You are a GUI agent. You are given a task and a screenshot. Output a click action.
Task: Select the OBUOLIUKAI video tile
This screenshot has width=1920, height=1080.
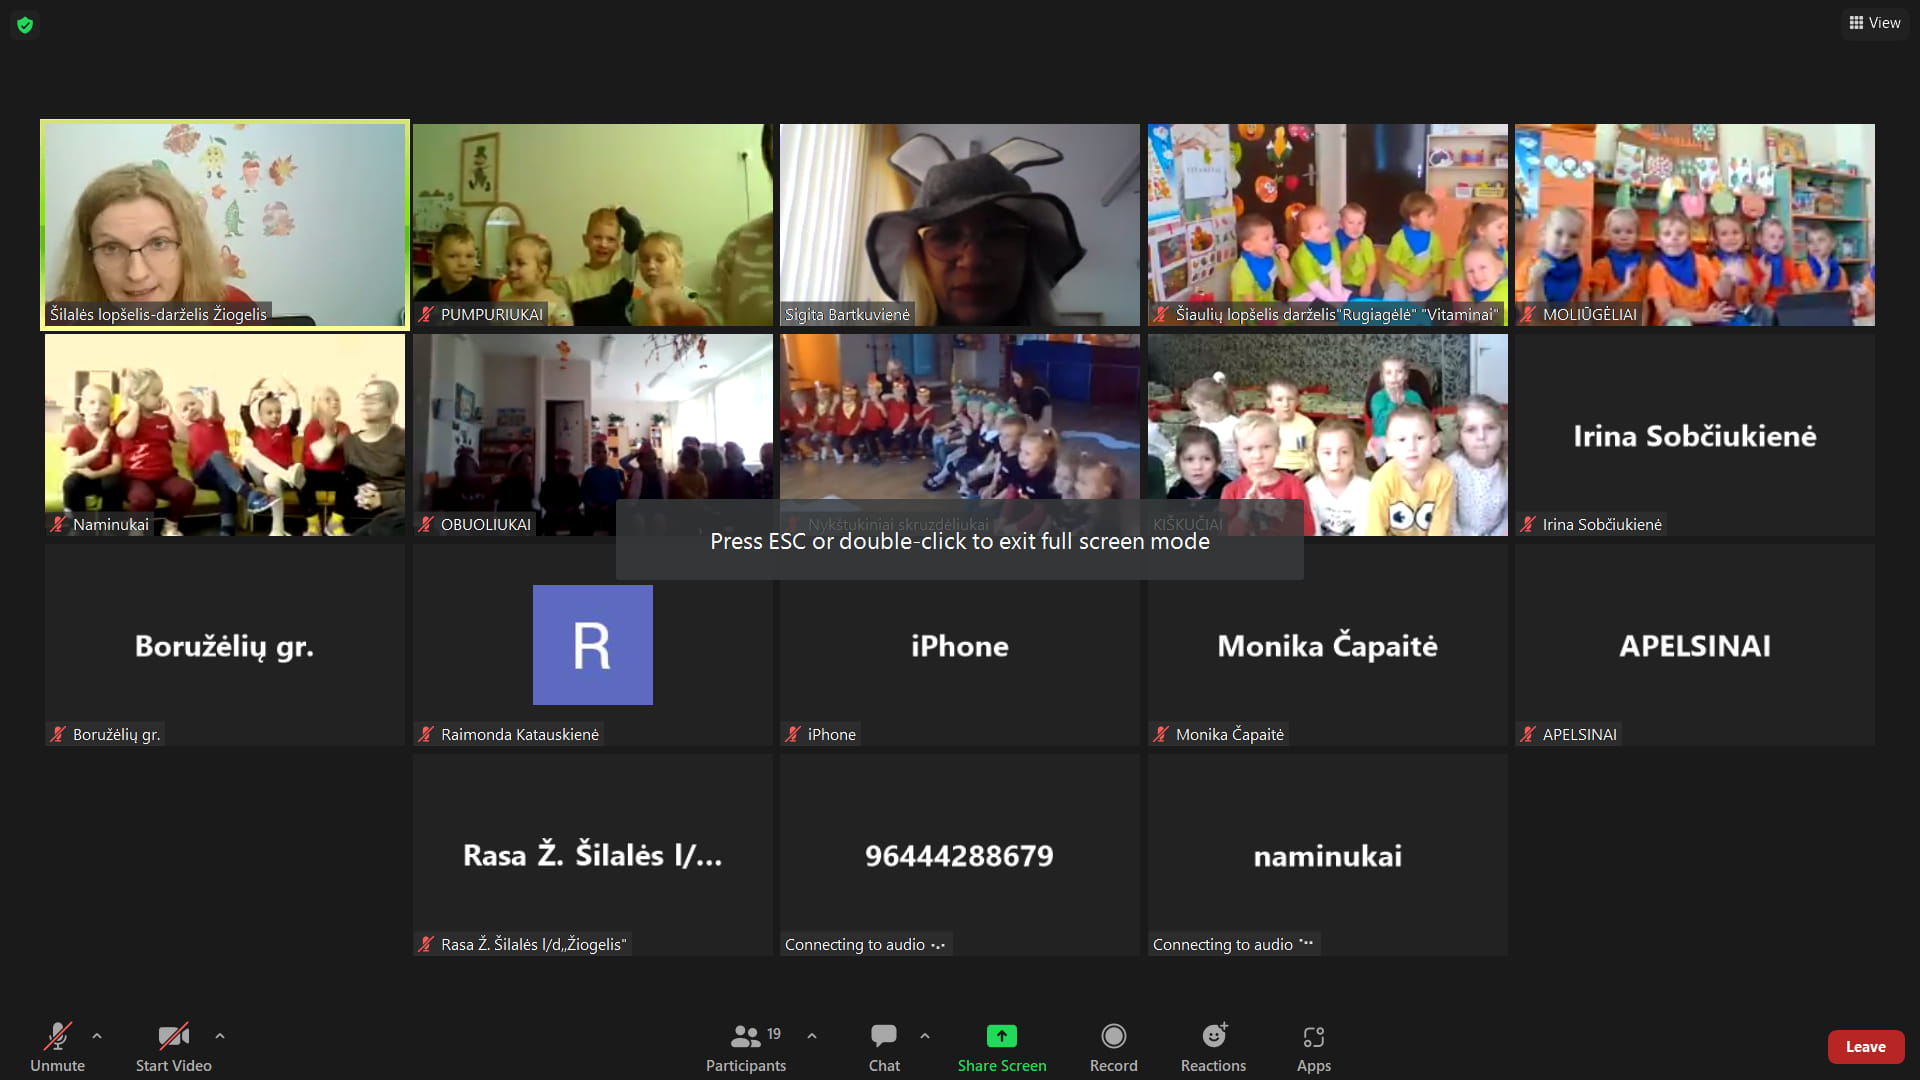592,434
